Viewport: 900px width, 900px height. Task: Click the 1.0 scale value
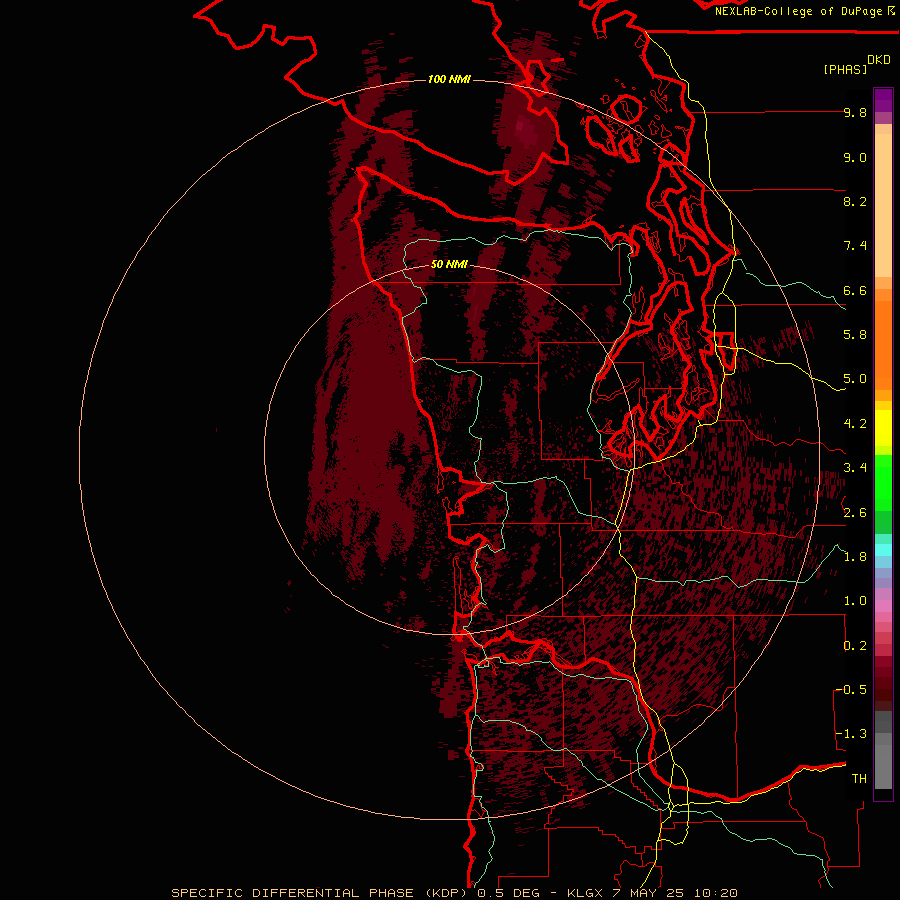[855, 601]
